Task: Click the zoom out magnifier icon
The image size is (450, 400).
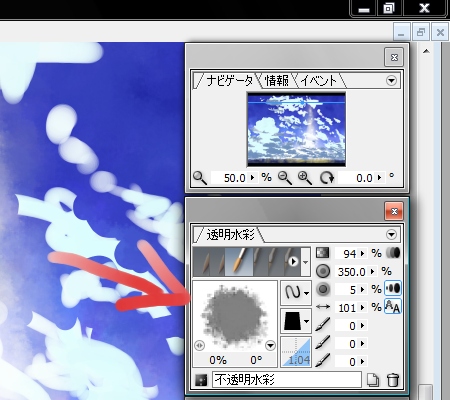Action: click(285, 178)
